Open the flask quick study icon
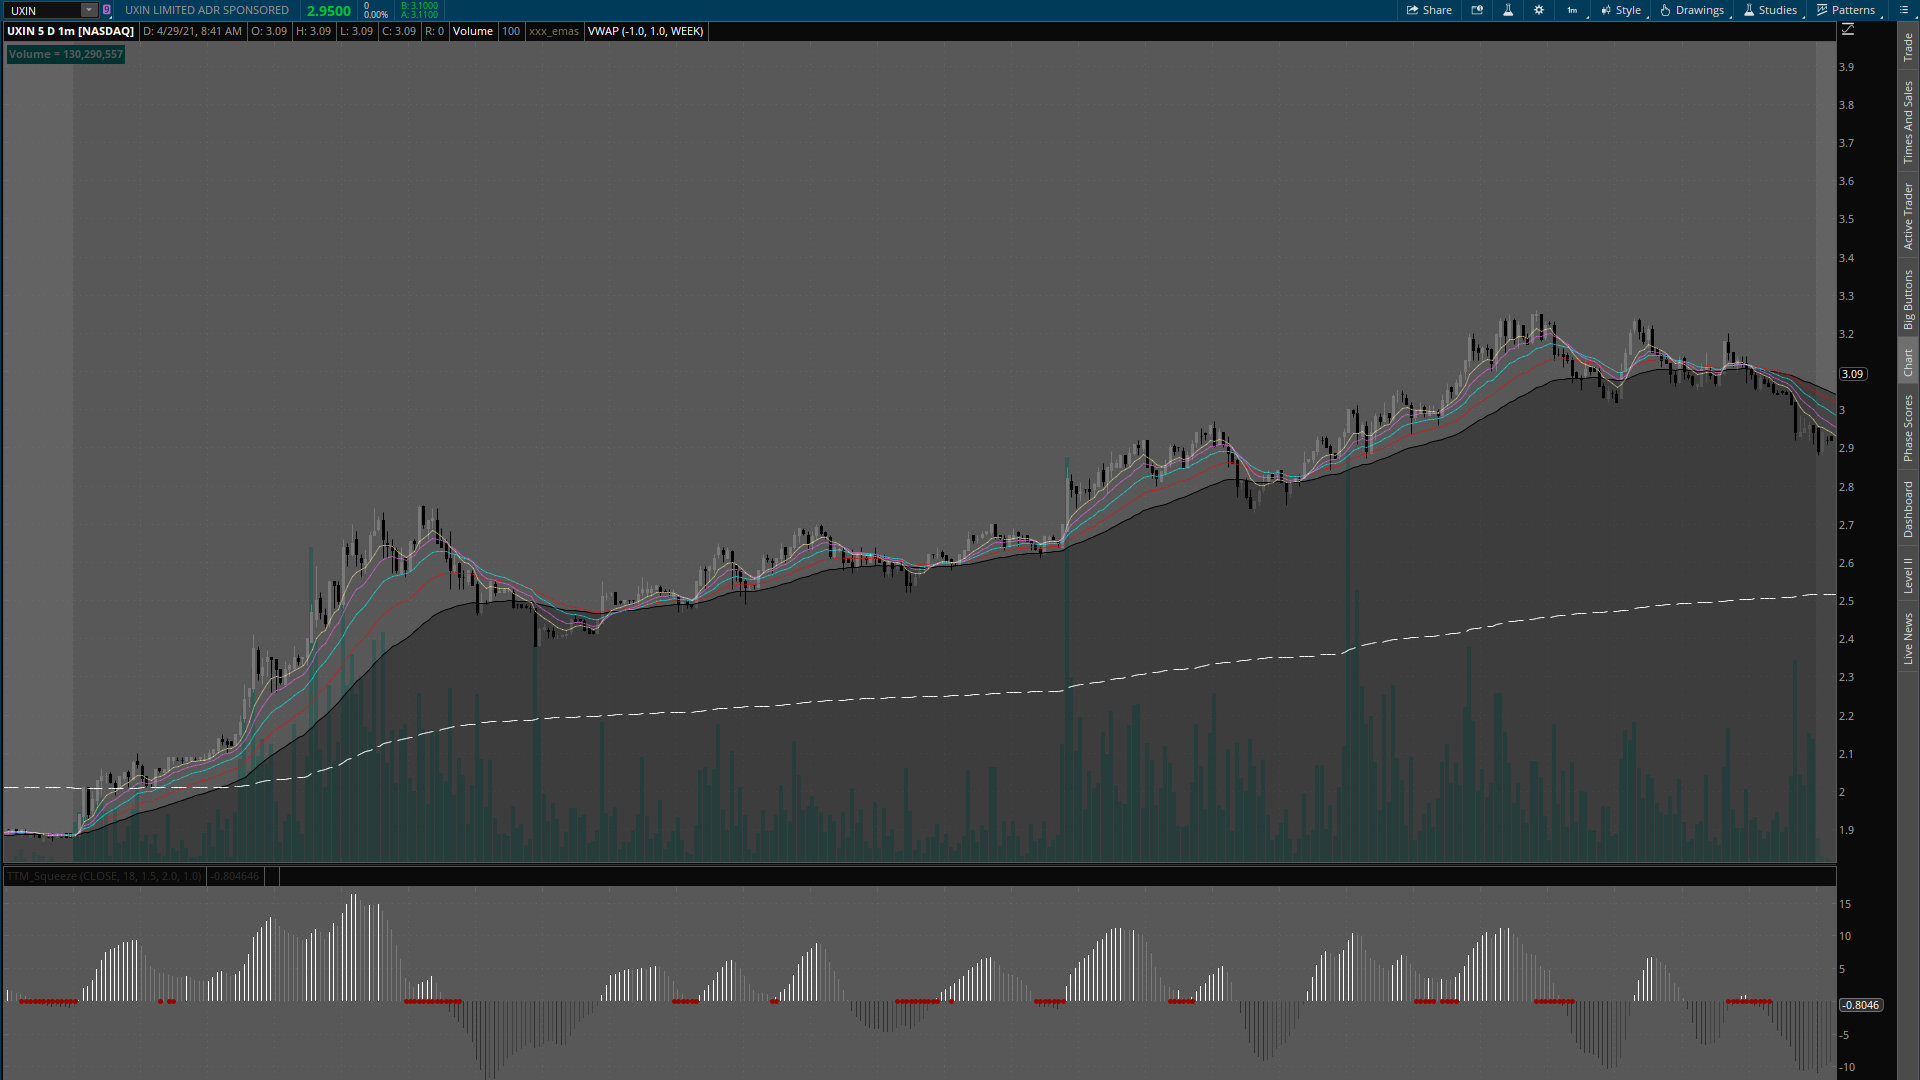This screenshot has height=1080, width=1920. [1508, 10]
